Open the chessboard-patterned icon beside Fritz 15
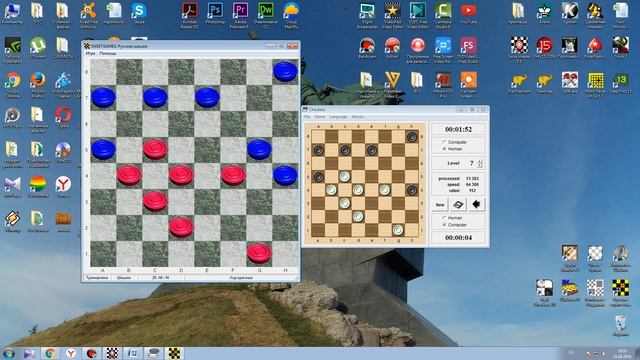Image resolution: width=640 pixels, height=360 pixels. [519, 49]
